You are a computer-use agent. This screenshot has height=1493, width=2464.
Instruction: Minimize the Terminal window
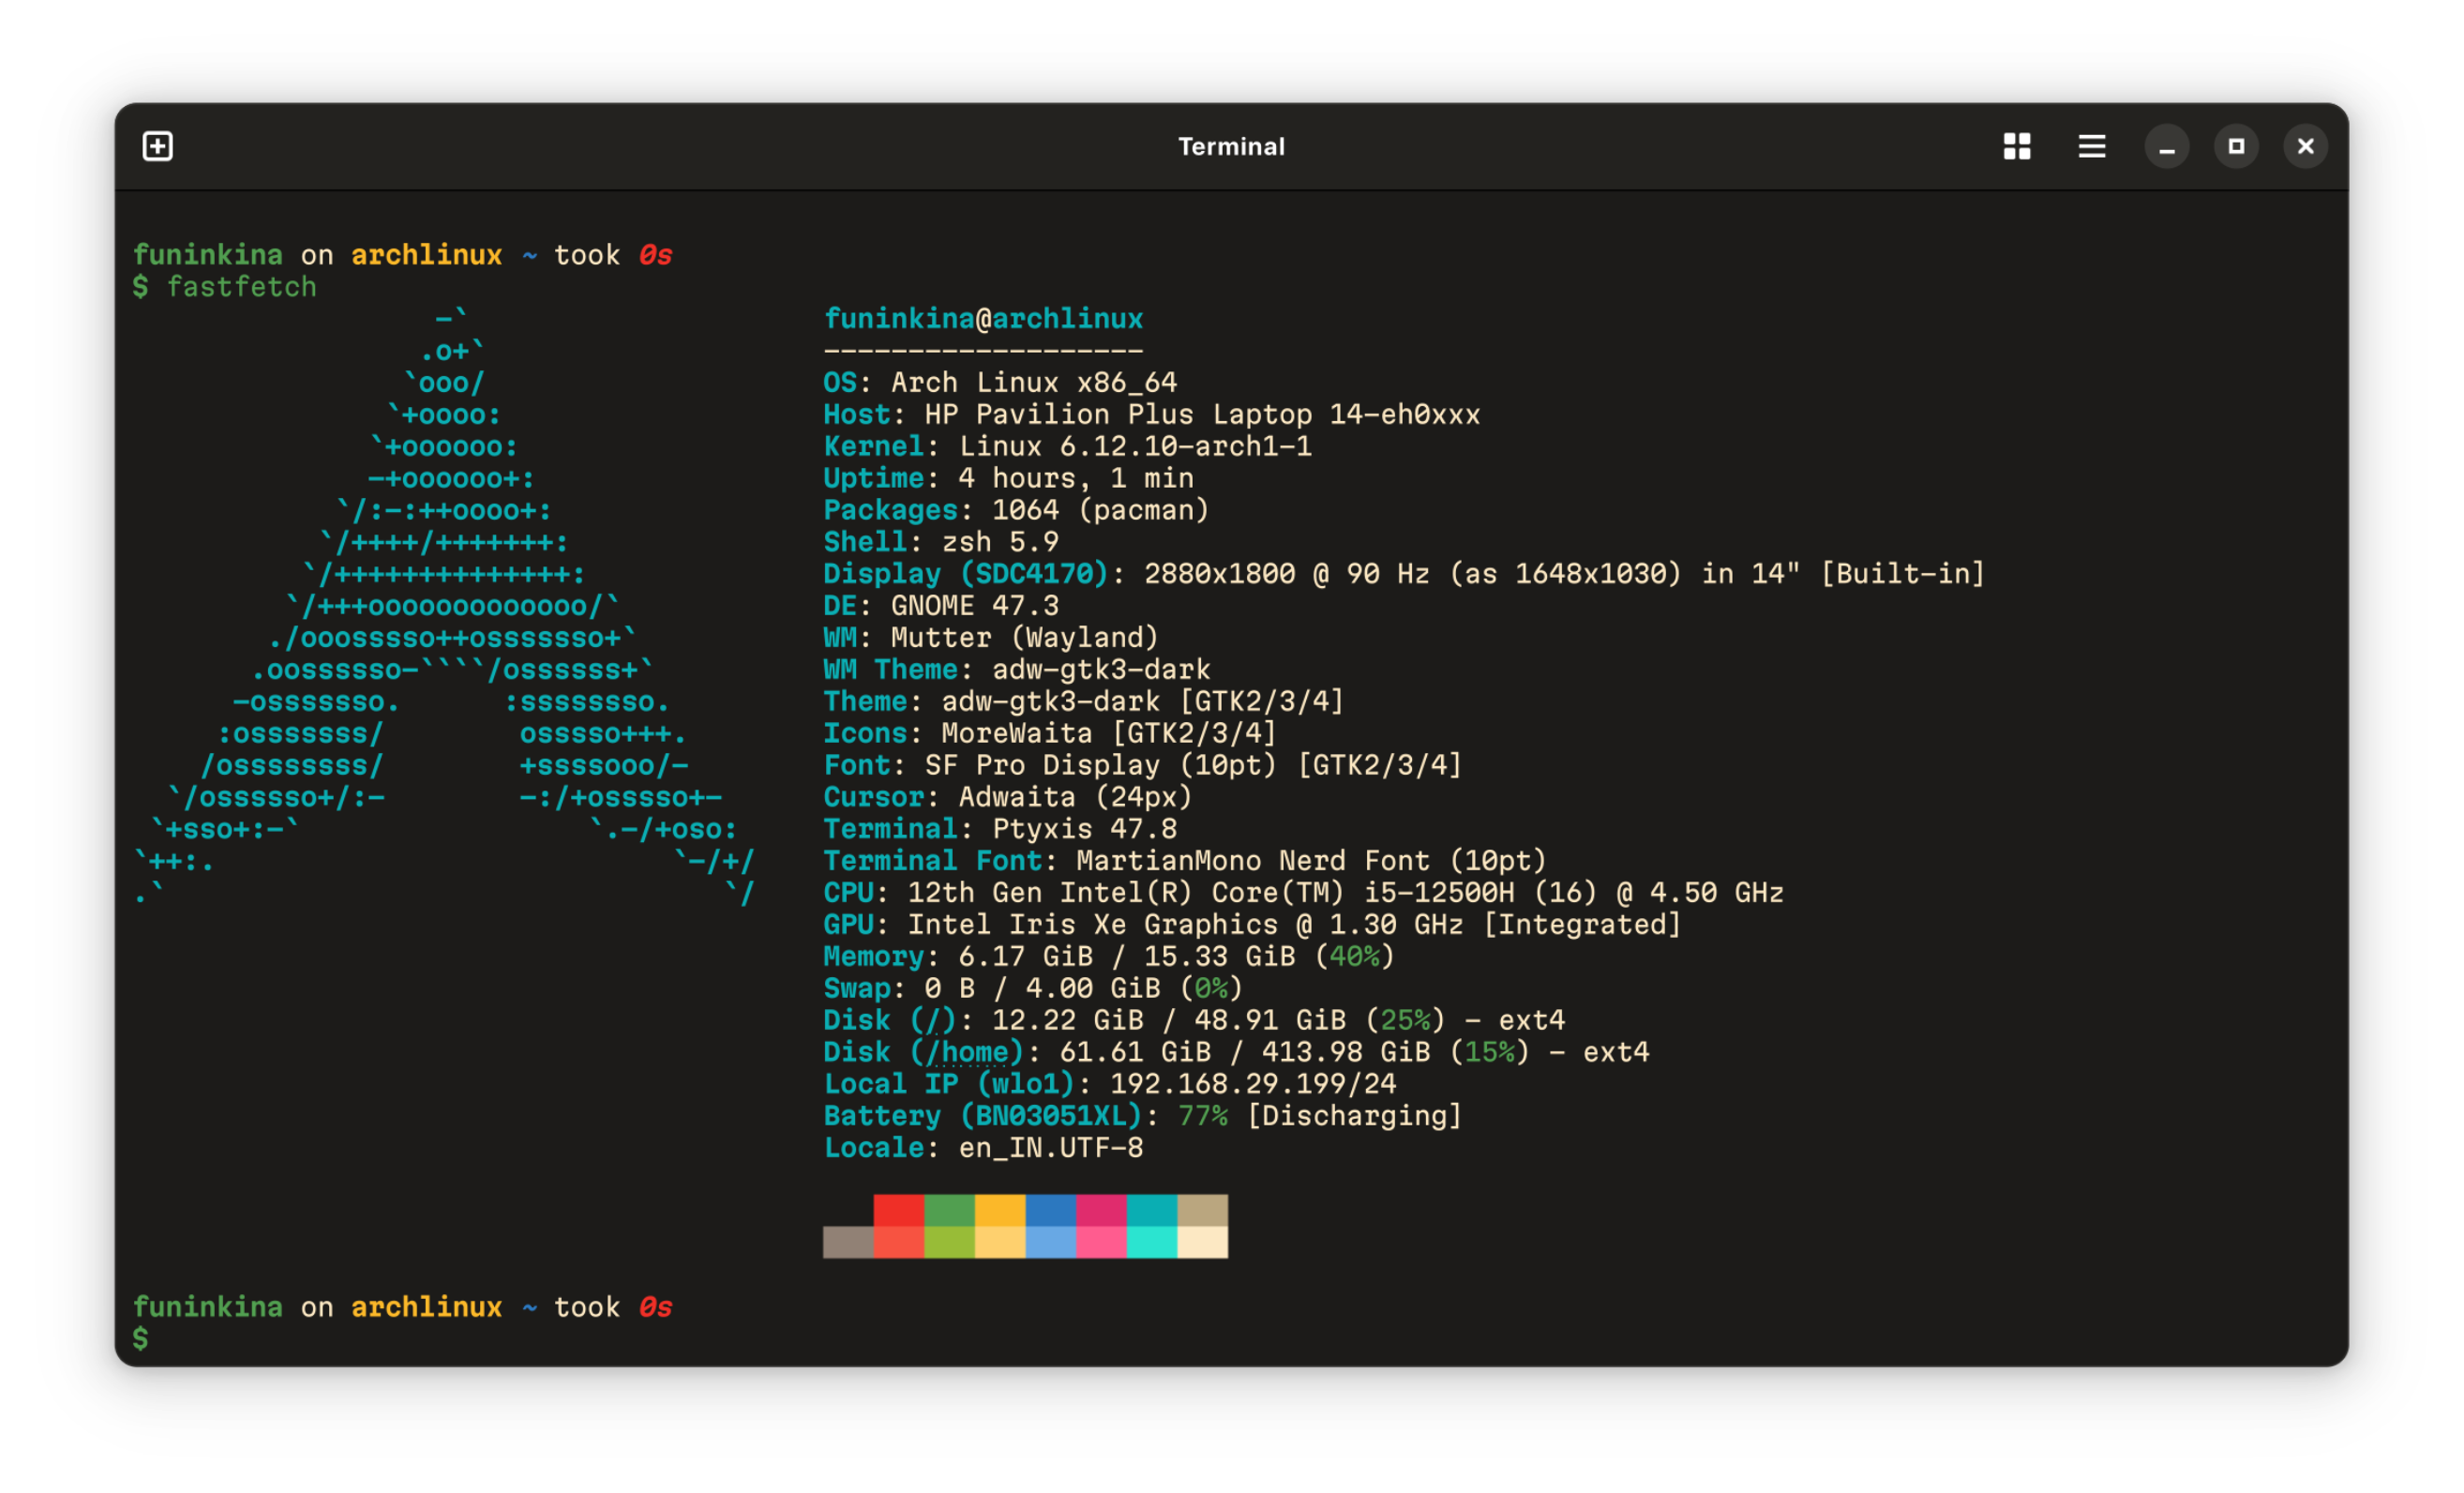2167,146
